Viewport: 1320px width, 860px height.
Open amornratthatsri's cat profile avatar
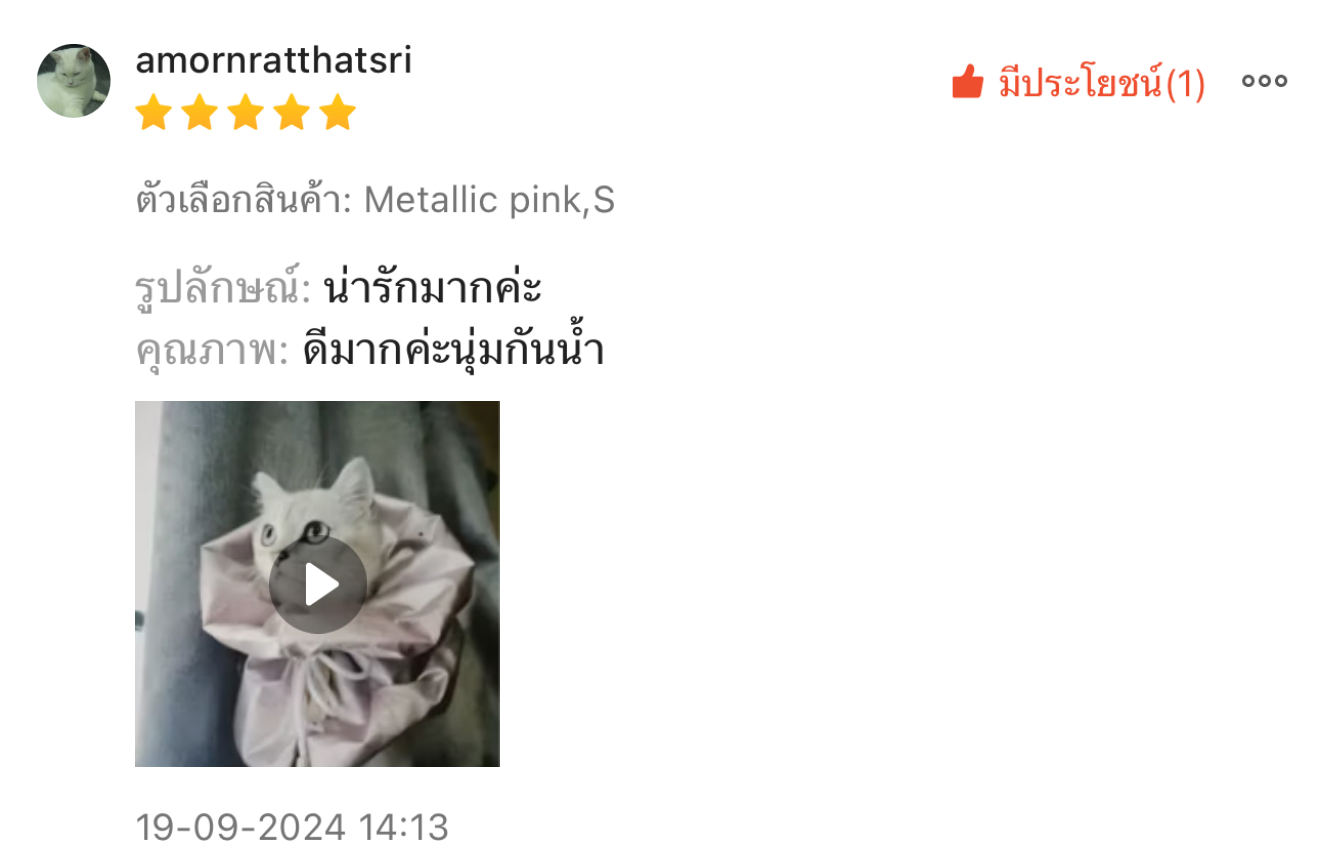[74, 81]
